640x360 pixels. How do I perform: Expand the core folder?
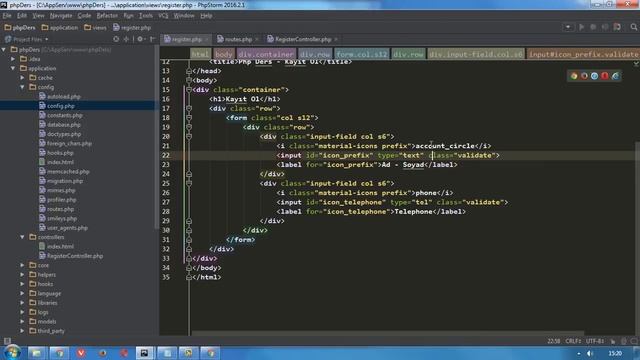pos(22,265)
